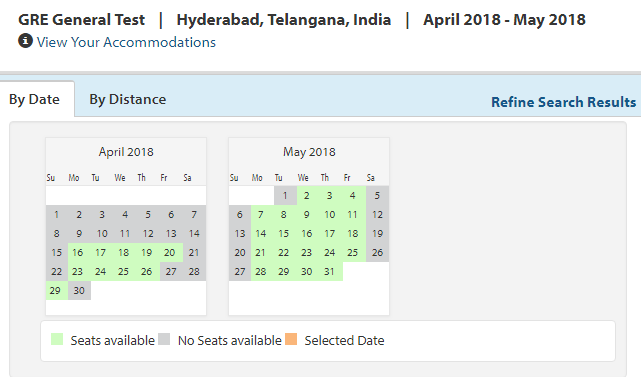Click unavailable date April 27
The image size is (641, 377).
[171, 272]
